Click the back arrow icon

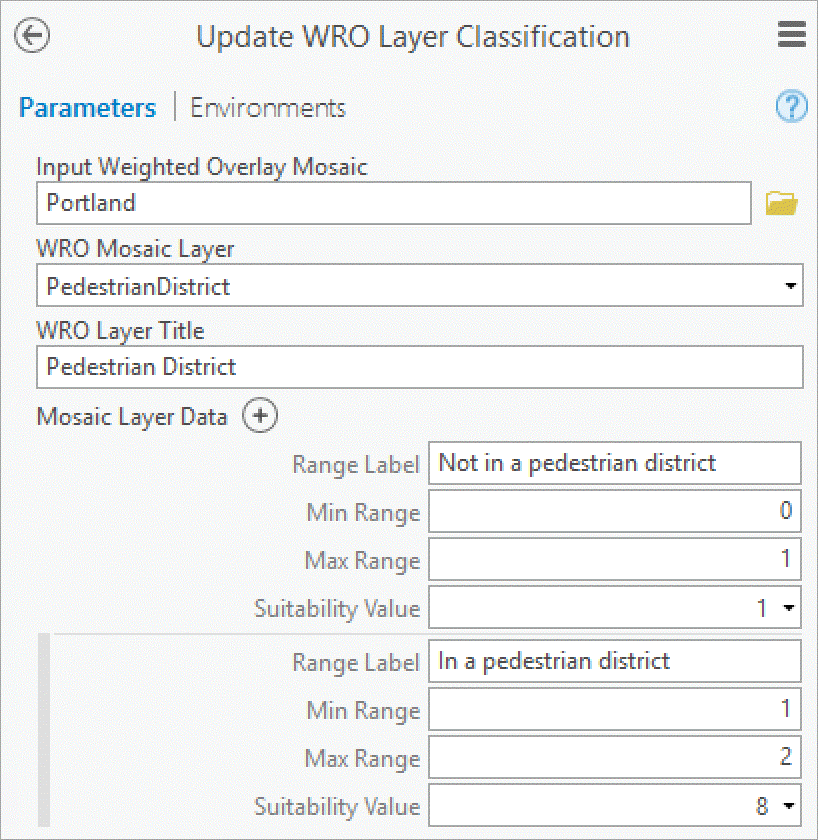33,36
